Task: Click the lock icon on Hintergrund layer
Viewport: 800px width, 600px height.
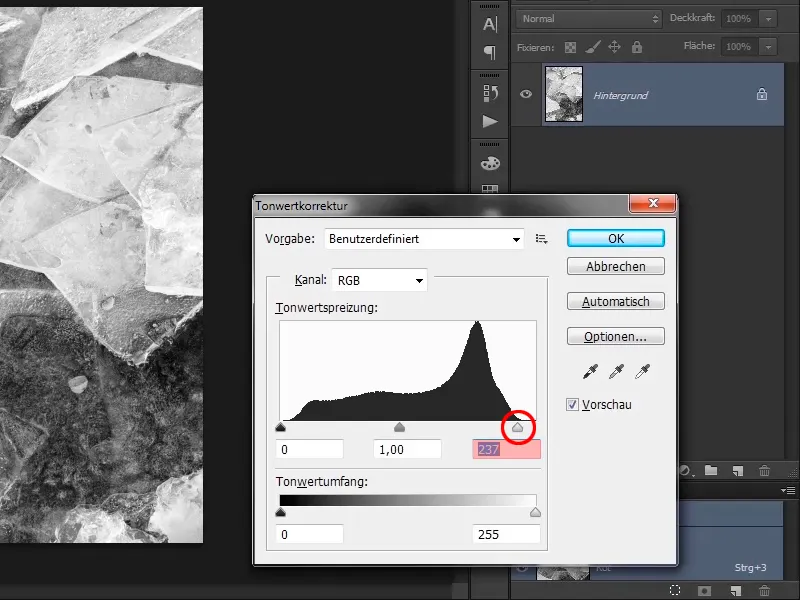Action: [x=762, y=94]
